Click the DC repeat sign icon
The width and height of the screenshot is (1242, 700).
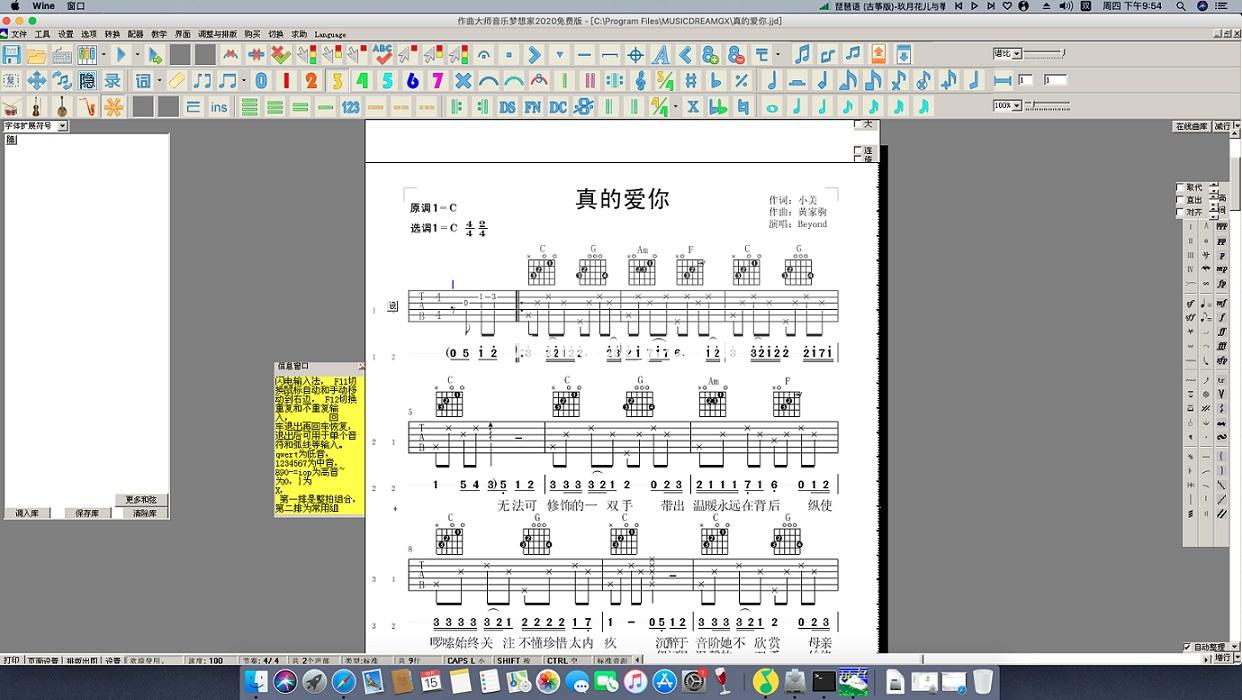click(558, 106)
